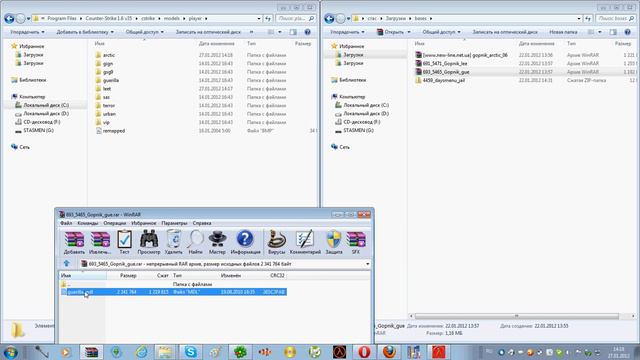640x360 pixels.
Task: Select Локальный диск (C:) in left Explorer
Action: (46, 105)
